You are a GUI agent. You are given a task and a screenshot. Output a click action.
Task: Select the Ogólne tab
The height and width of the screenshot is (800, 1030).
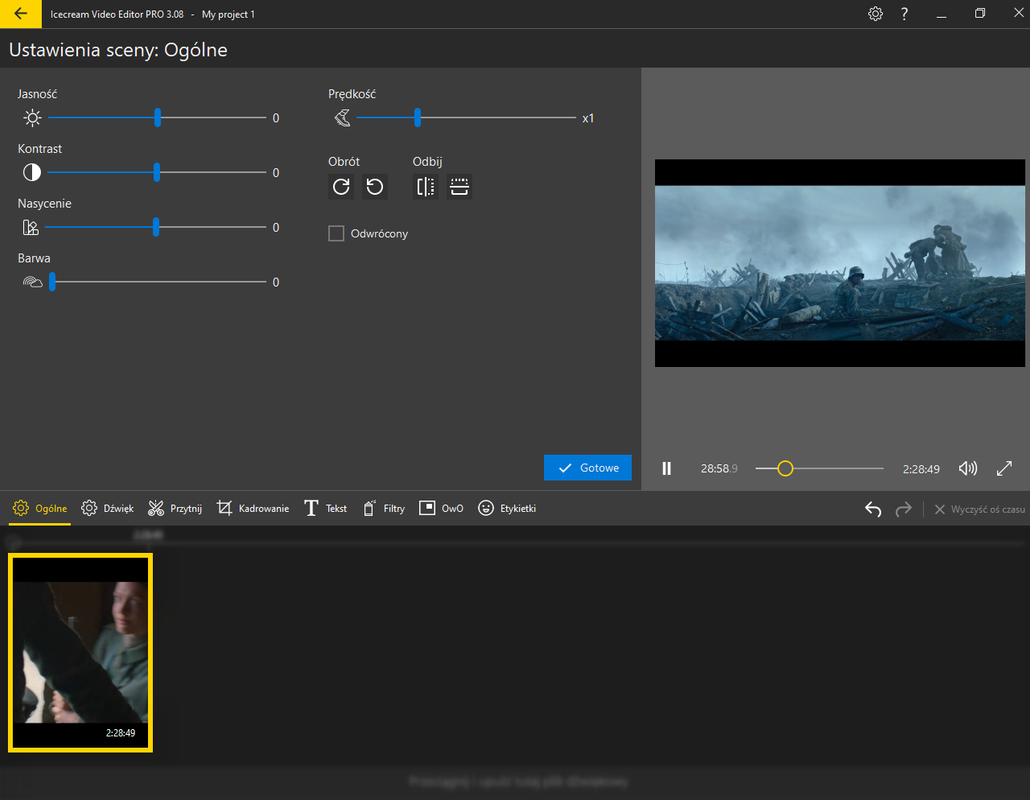[x=39, y=508]
